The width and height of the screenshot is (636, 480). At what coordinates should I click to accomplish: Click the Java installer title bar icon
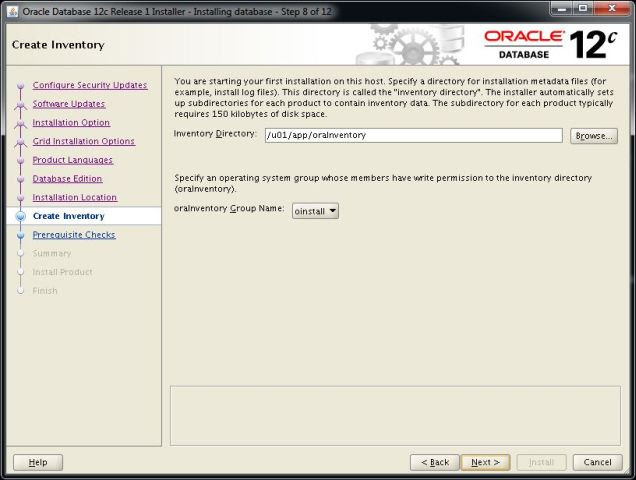point(13,11)
